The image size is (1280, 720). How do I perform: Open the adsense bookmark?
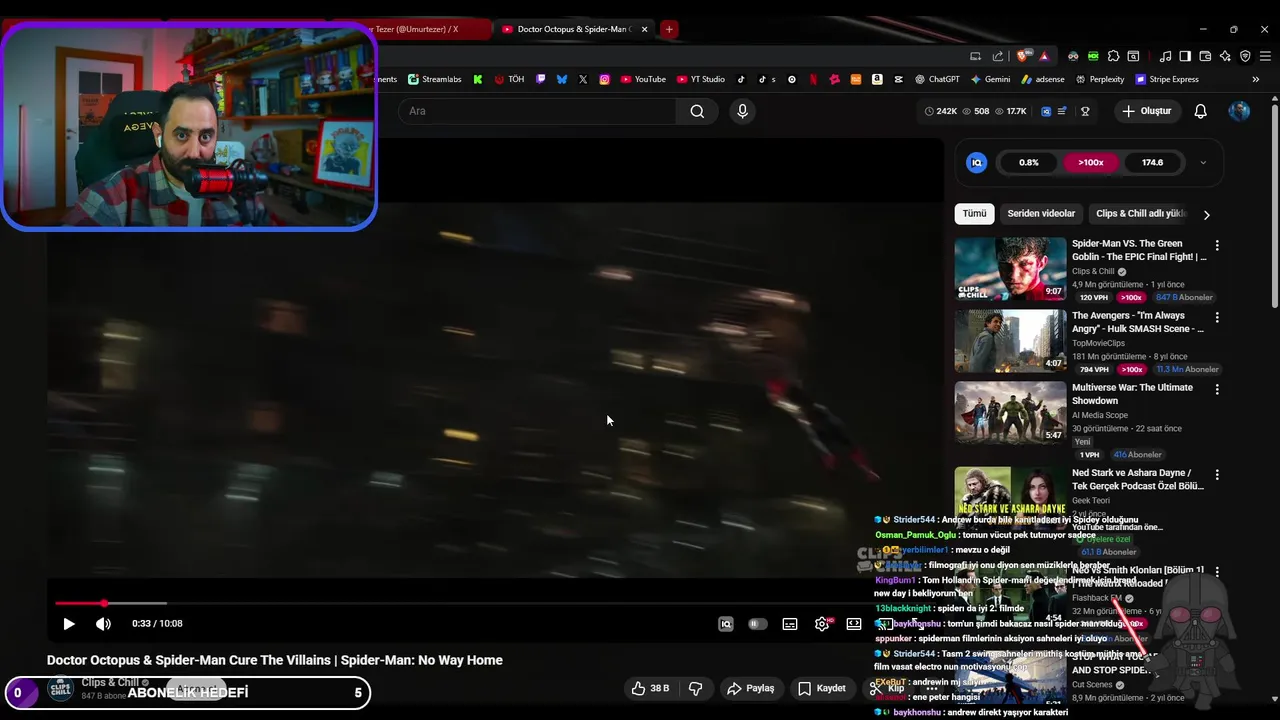(1042, 79)
